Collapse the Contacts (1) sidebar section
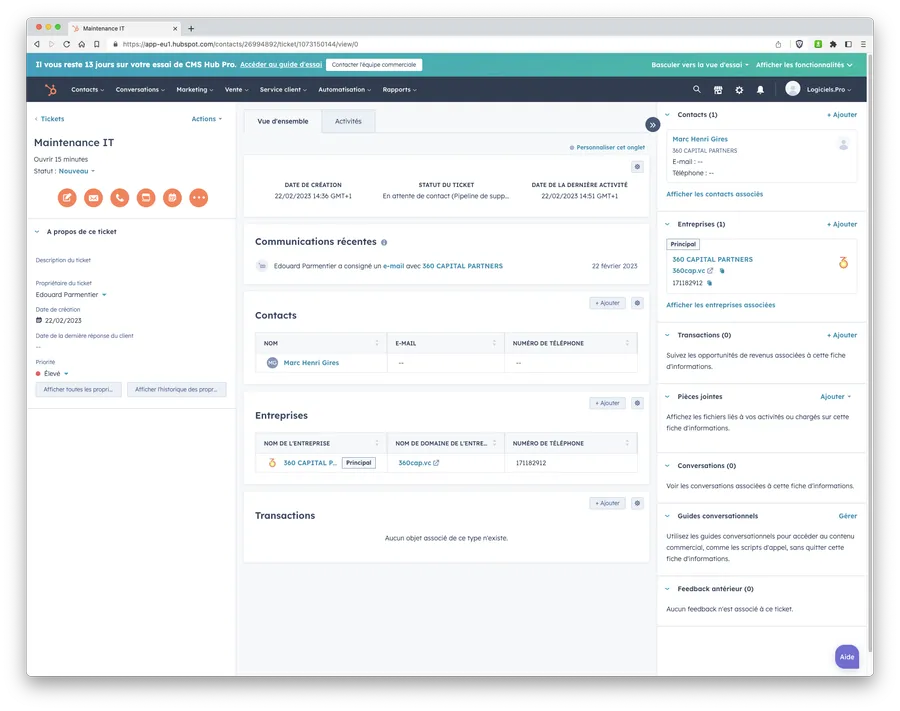Screen dimensions: 900x711 pyautogui.click(x=668, y=115)
